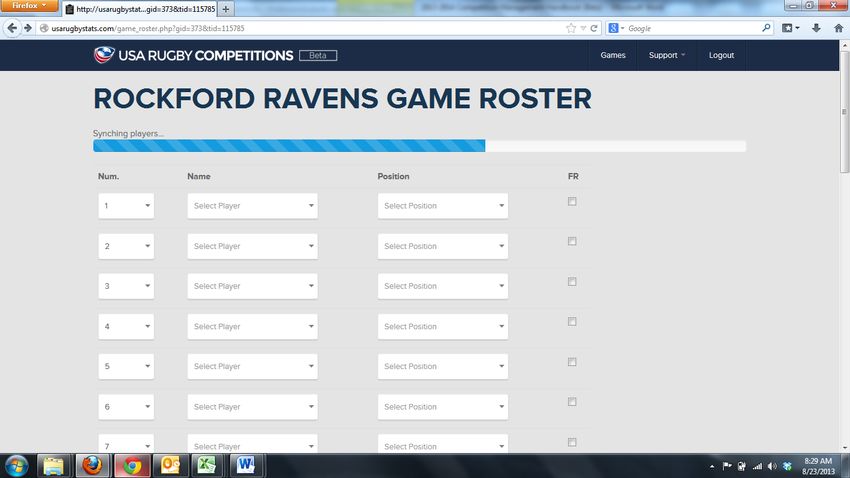Open Select Player dropdown in row 6
The width and height of the screenshot is (850, 478).
click(x=252, y=406)
